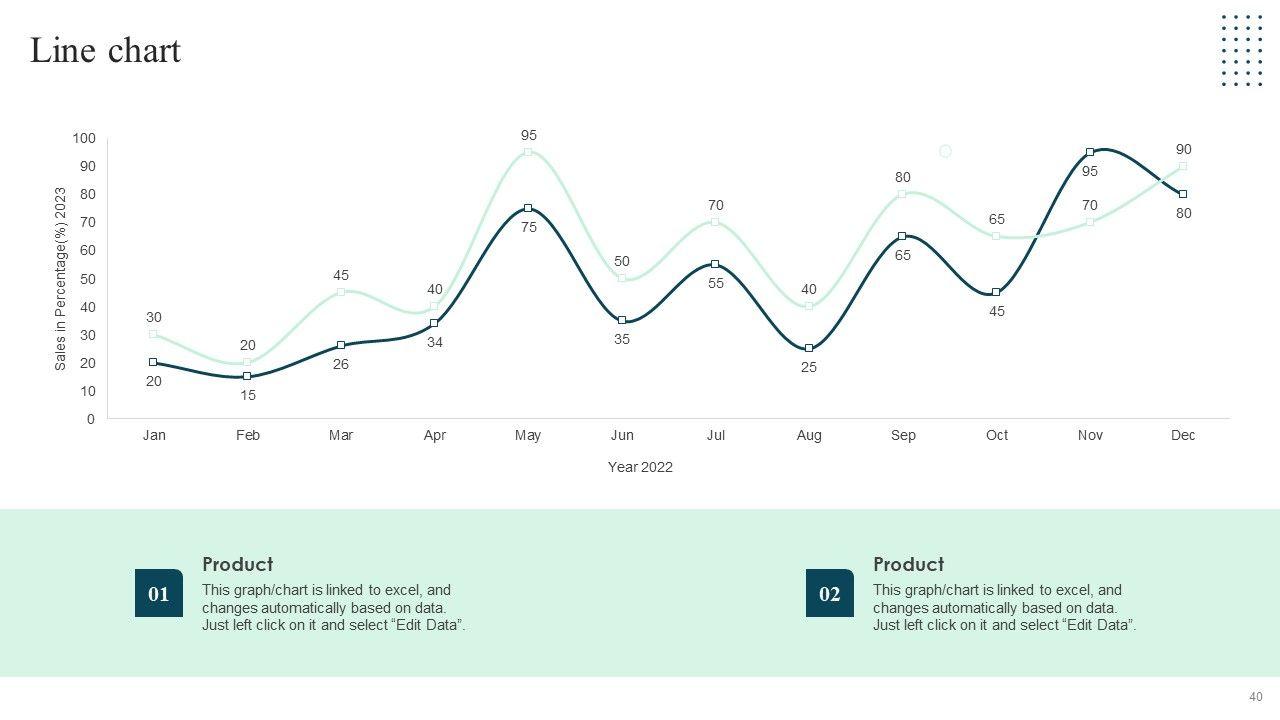The width and height of the screenshot is (1280, 720).
Task: Click the Product heading beside badge 02
Action: pyautogui.click(x=908, y=564)
